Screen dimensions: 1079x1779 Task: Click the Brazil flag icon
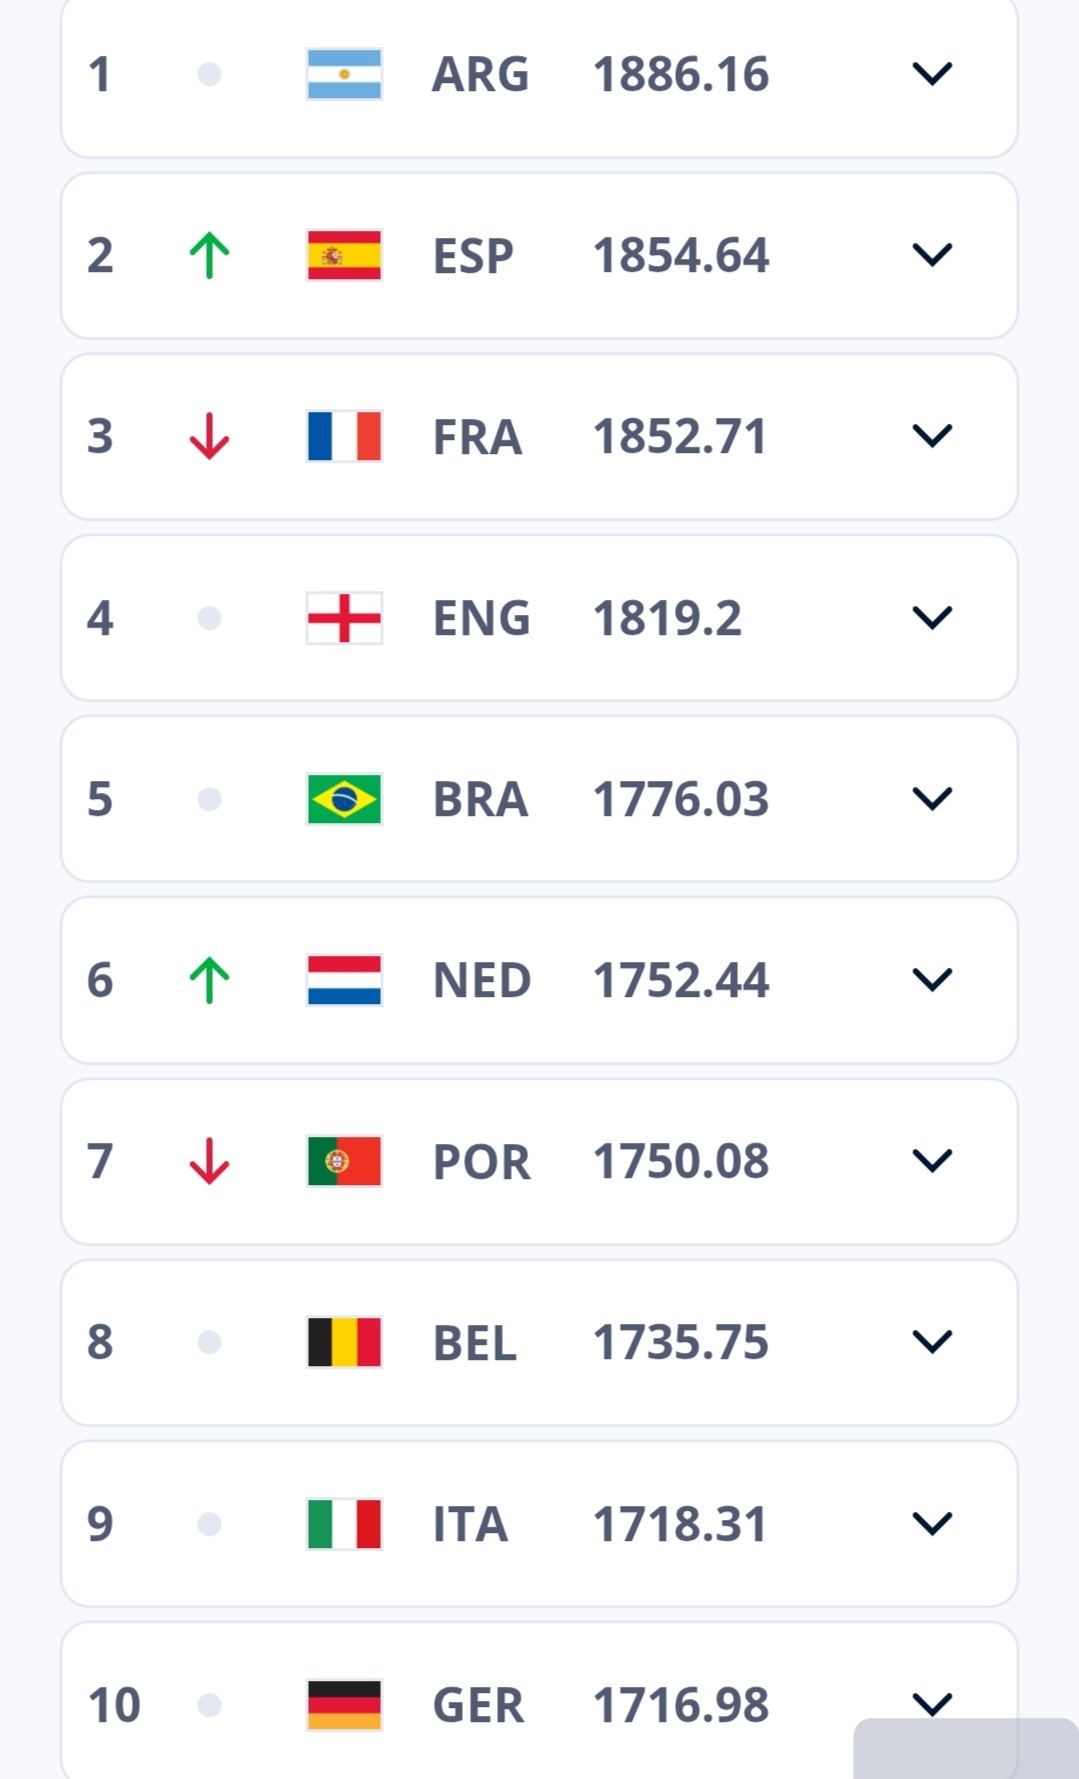click(344, 799)
